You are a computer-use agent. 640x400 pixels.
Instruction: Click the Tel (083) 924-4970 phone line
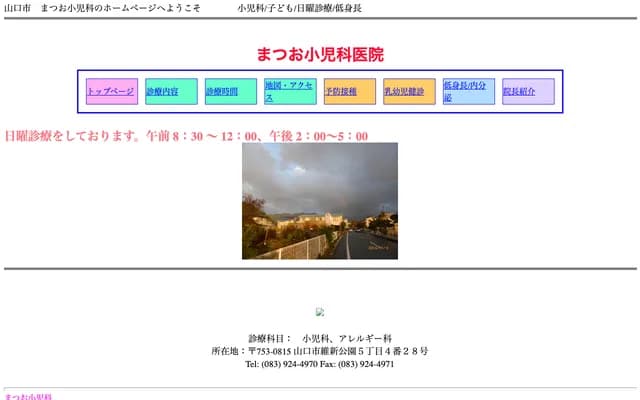320,364
